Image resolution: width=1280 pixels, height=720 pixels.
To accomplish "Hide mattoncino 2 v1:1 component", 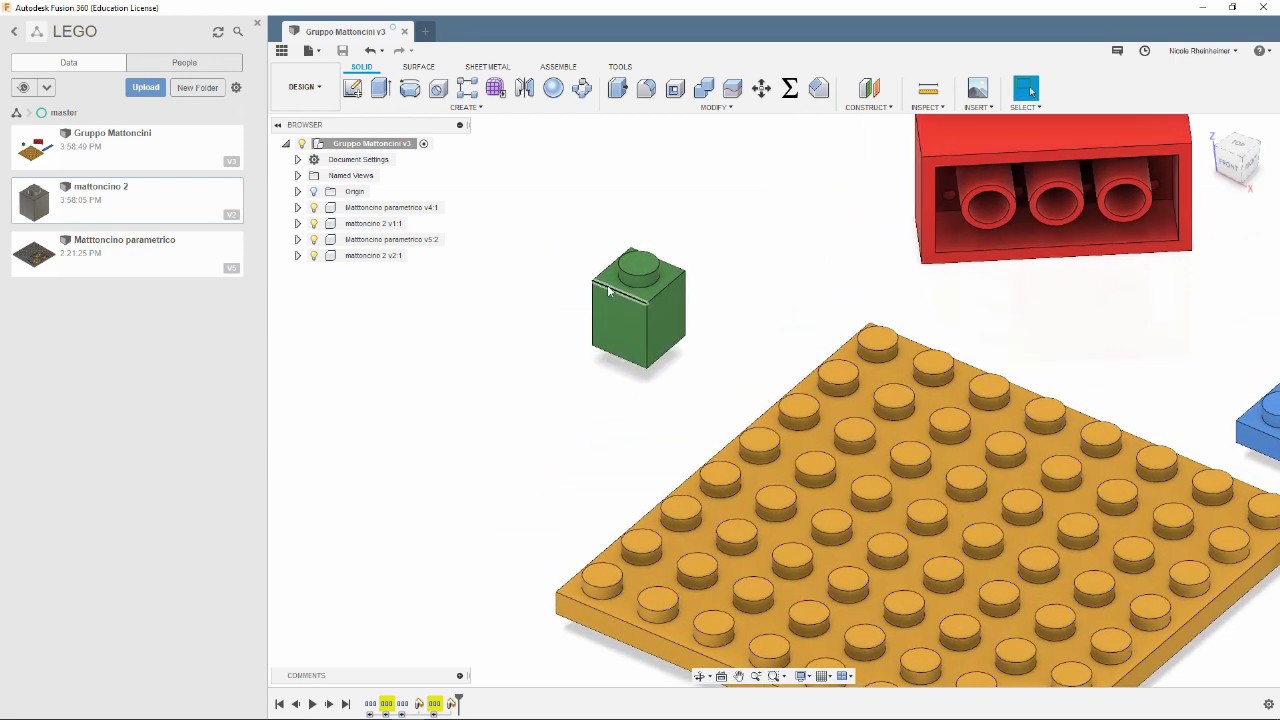I will [x=314, y=223].
